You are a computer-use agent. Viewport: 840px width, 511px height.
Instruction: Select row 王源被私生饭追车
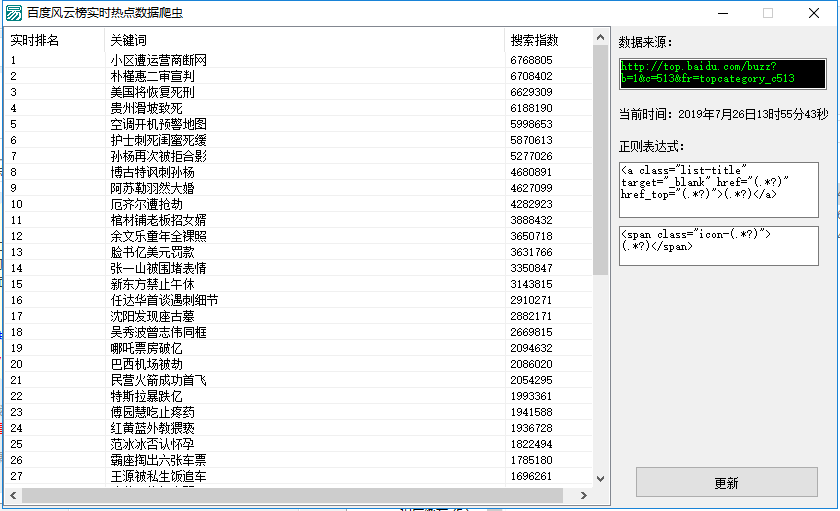point(298,476)
